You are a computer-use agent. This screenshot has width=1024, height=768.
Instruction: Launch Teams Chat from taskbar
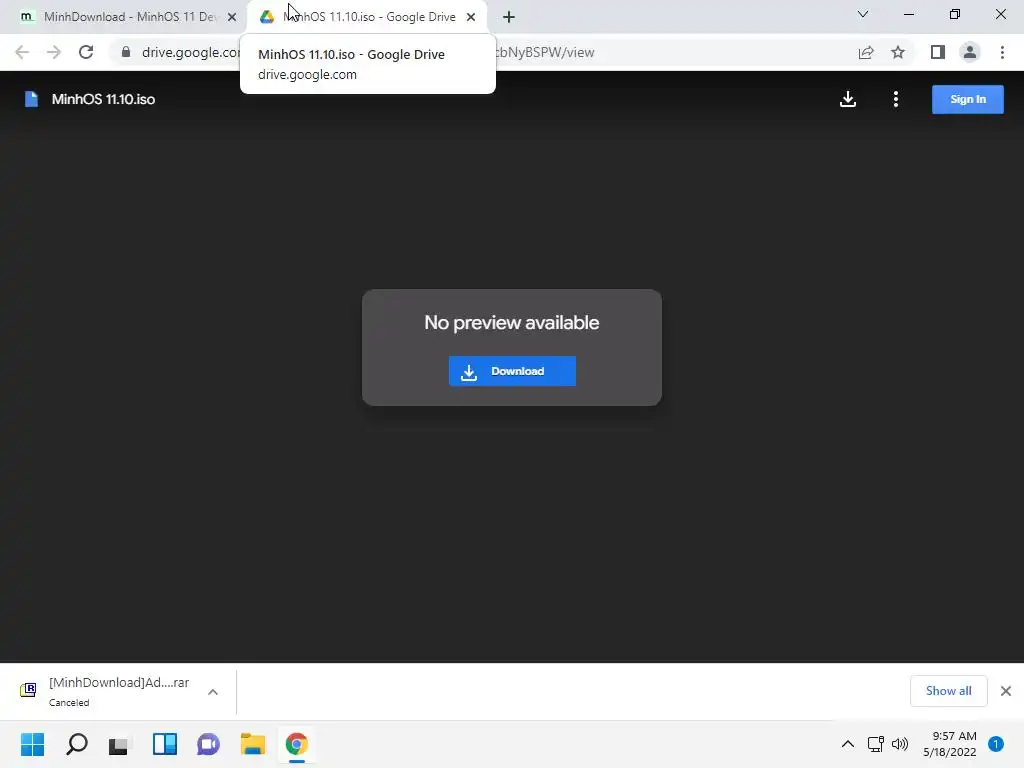208,744
